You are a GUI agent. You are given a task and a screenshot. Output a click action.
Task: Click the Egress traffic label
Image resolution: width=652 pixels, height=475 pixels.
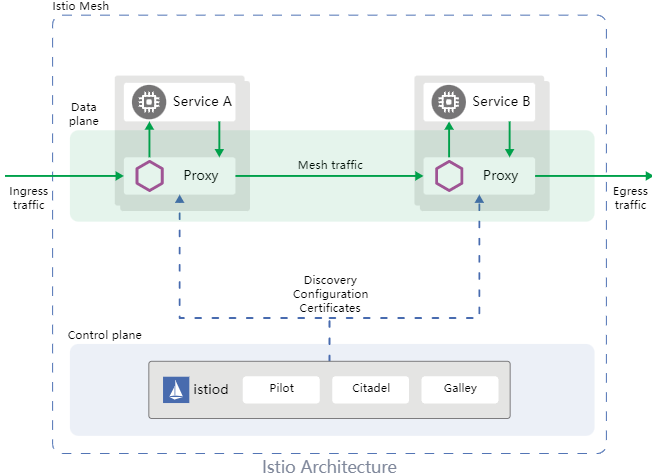[x=630, y=197]
